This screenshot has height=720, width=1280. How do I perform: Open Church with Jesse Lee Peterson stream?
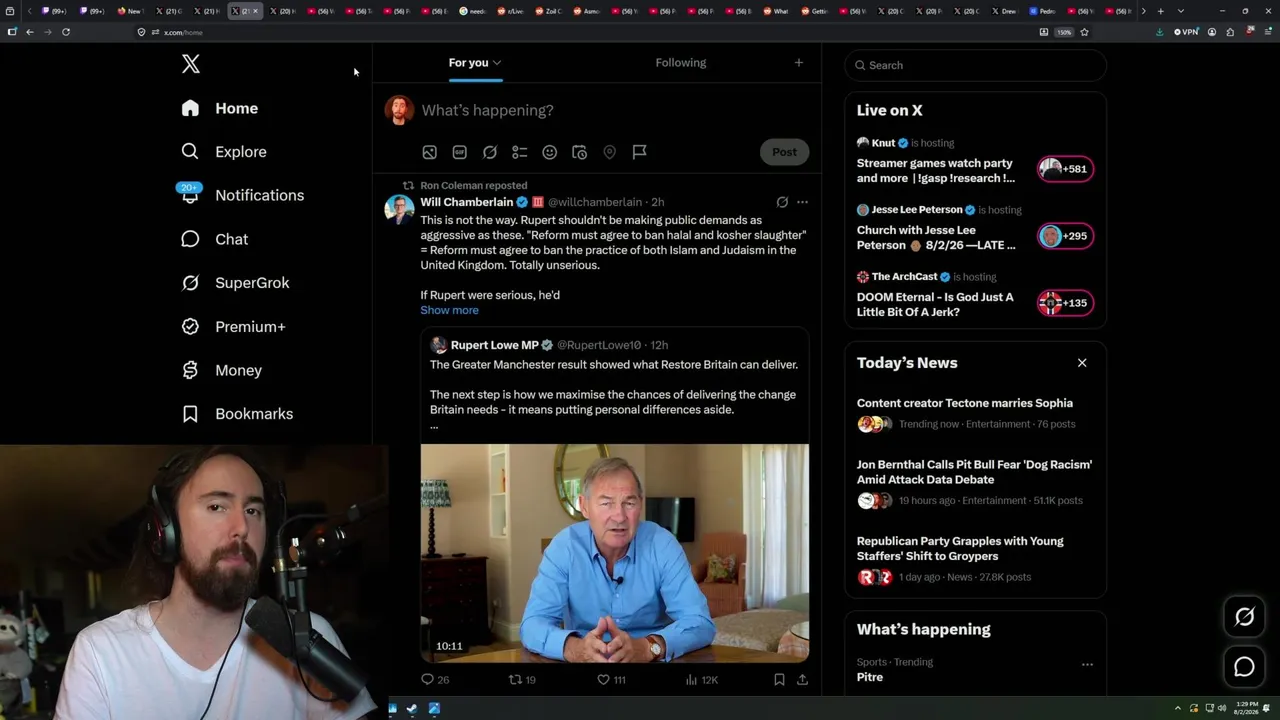click(x=975, y=230)
